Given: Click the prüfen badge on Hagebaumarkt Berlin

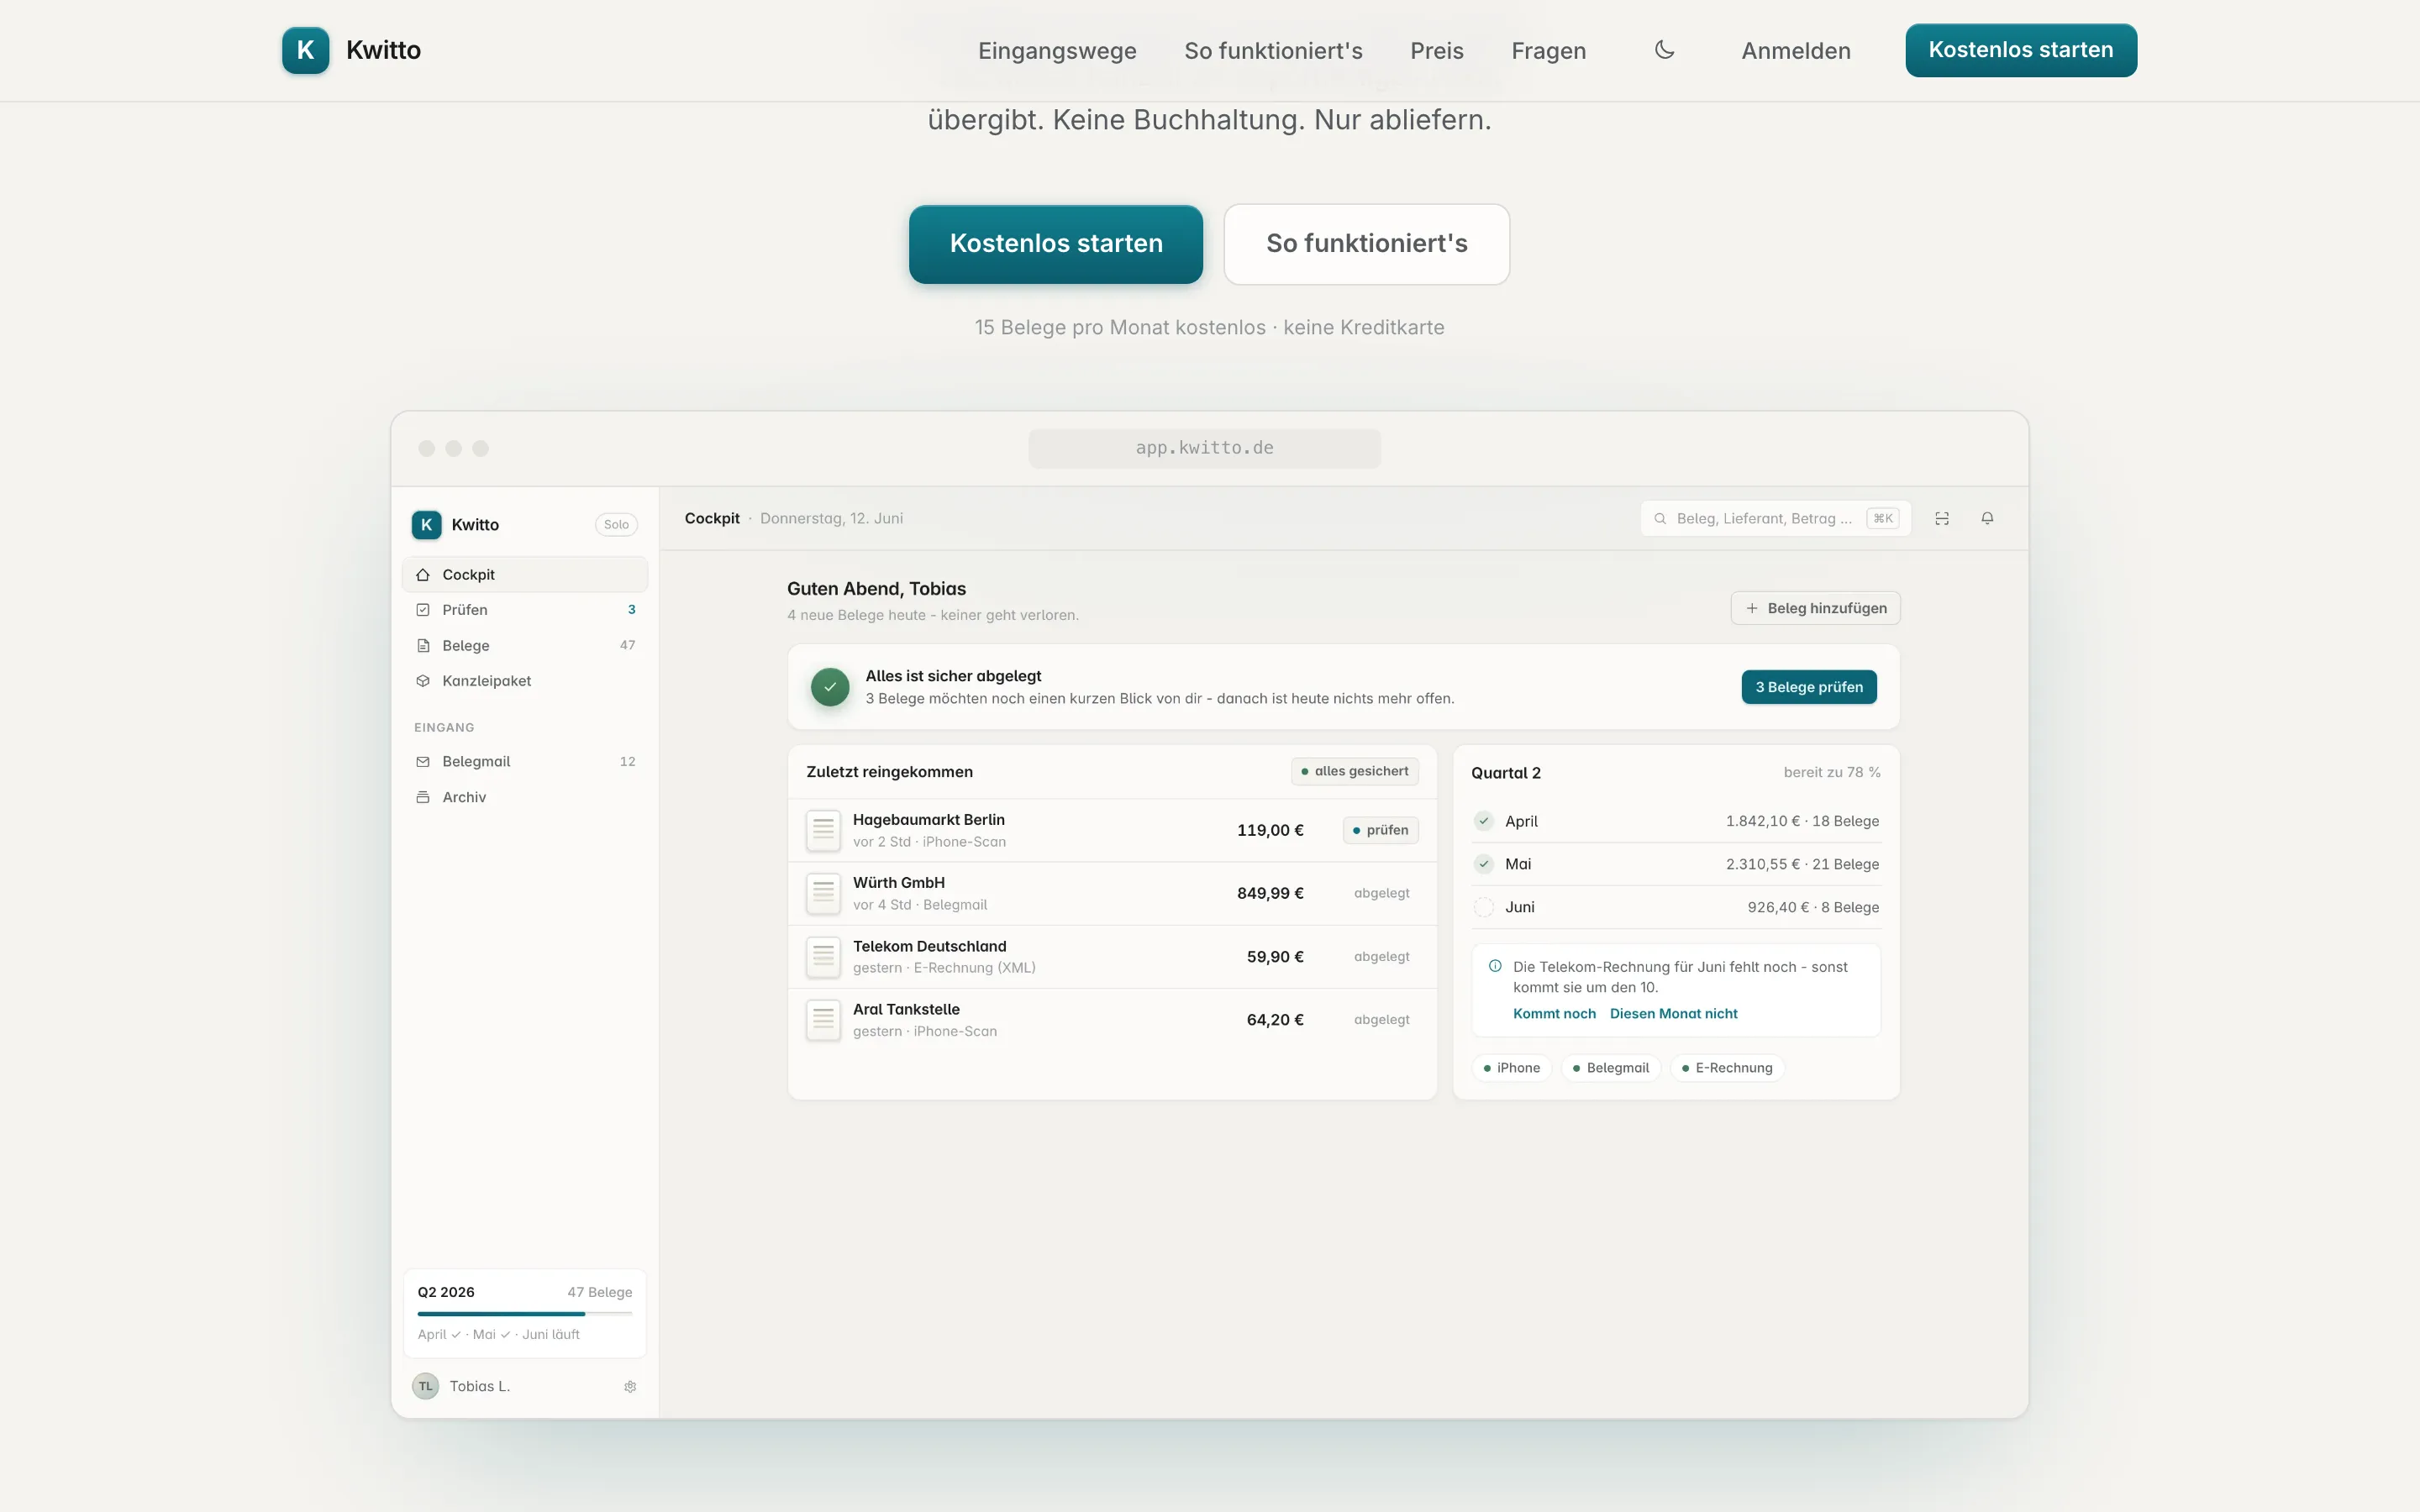Looking at the screenshot, I should tap(1380, 830).
